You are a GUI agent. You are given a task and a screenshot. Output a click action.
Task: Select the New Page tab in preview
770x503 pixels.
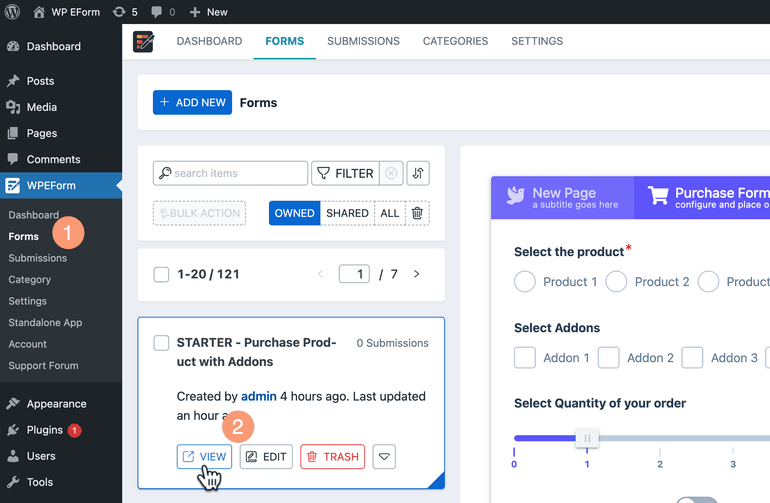(562, 197)
